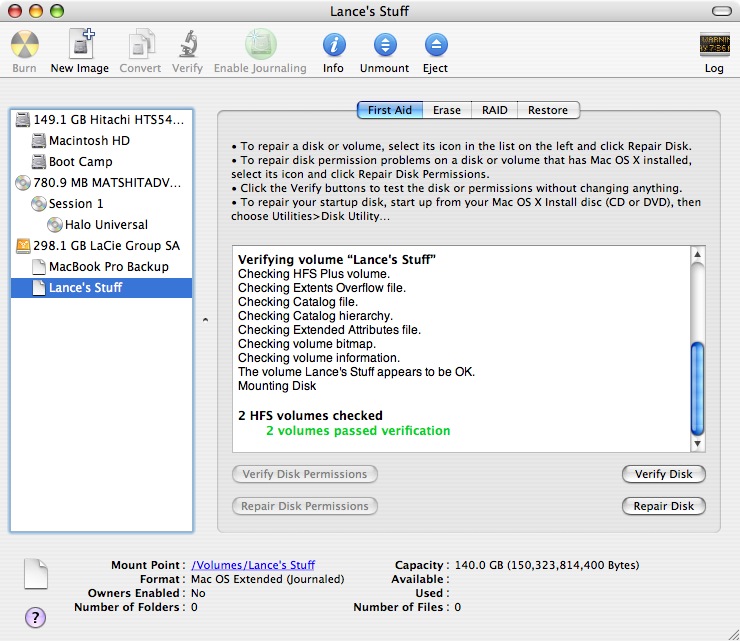The height and width of the screenshot is (641, 740).
Task: Click 'Checking Extents Overflow file.' log line
Action: pyautogui.click(x=322, y=288)
